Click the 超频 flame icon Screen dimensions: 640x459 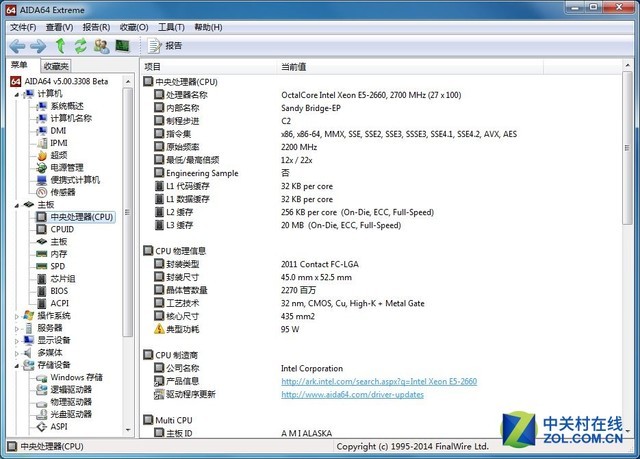click(x=42, y=155)
